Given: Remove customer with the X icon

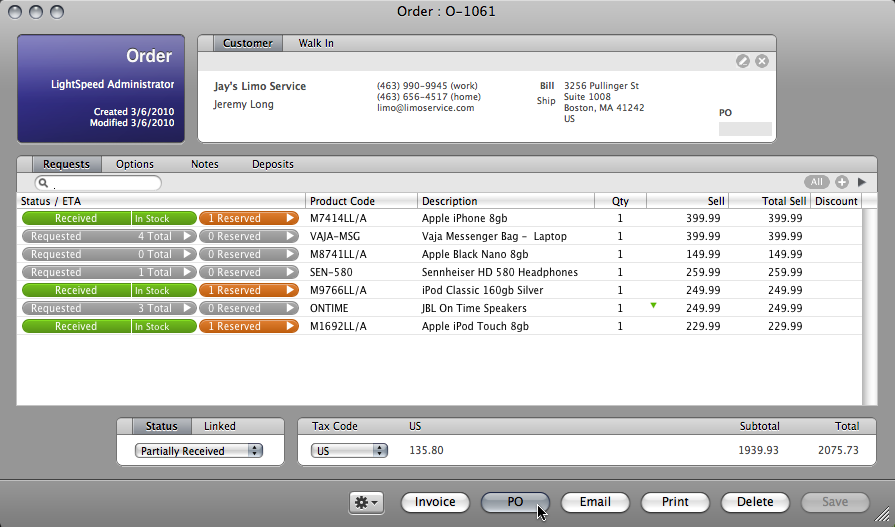Looking at the screenshot, I should tap(762, 61).
